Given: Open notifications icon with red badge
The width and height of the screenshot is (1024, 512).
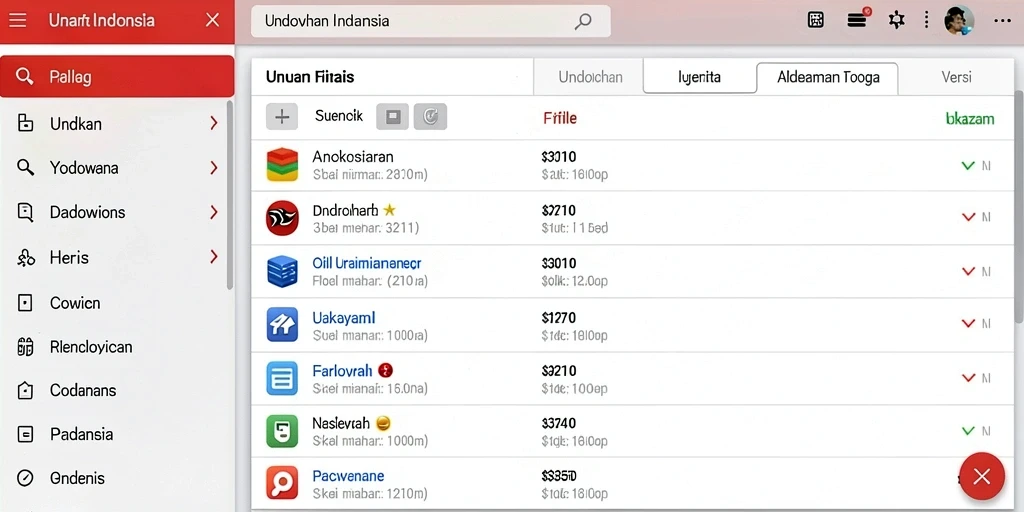Looking at the screenshot, I should (857, 19).
